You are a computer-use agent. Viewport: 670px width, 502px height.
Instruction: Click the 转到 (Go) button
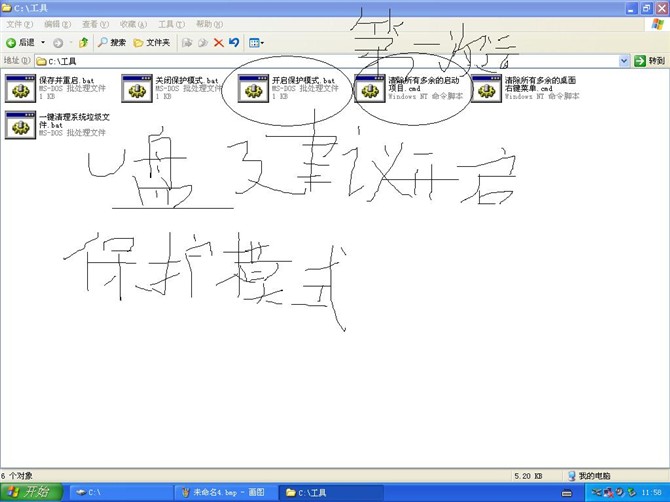[650, 61]
